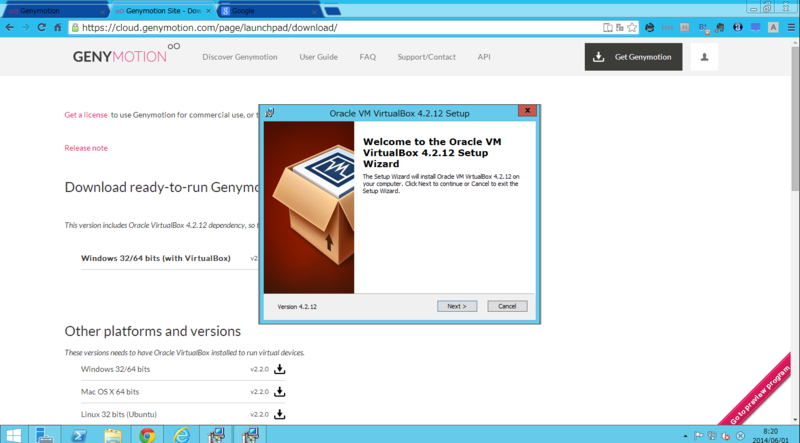The width and height of the screenshot is (800, 443).
Task: Click the VirtualBox setup title bar icon
Action: 269,113
